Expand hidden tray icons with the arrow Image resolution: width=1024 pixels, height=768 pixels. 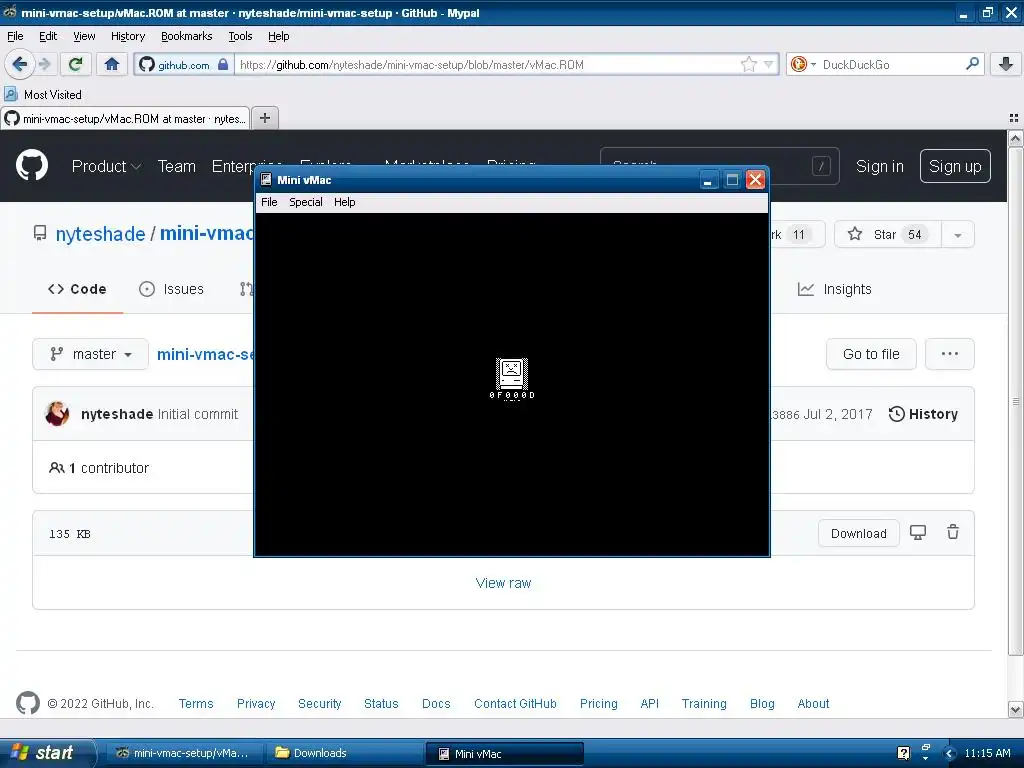[949, 754]
